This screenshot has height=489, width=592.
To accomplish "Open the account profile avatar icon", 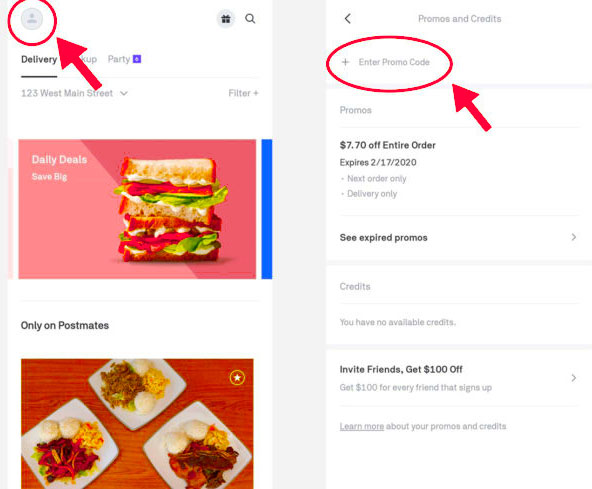I will point(32,19).
